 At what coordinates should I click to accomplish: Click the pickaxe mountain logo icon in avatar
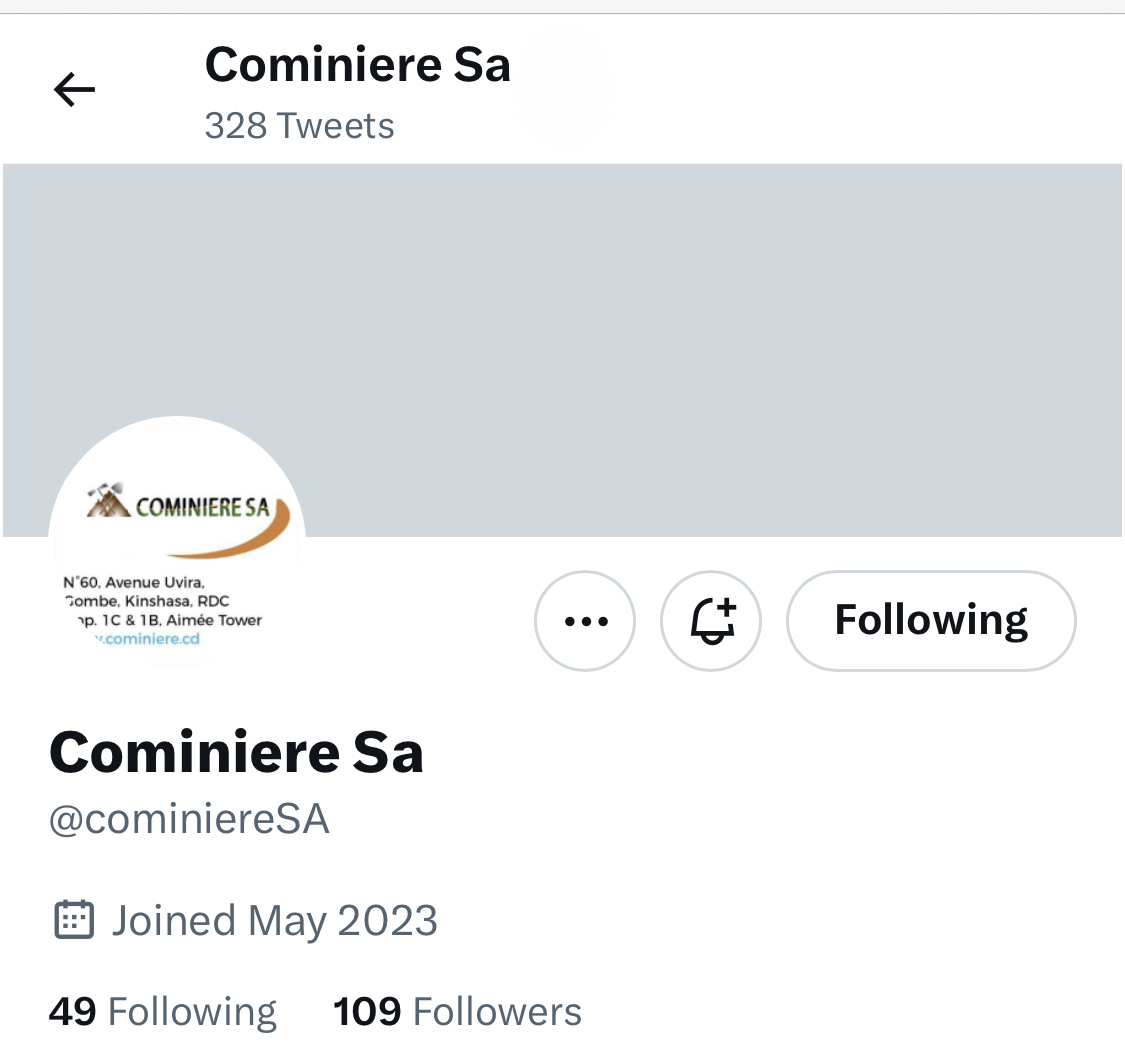click(108, 500)
